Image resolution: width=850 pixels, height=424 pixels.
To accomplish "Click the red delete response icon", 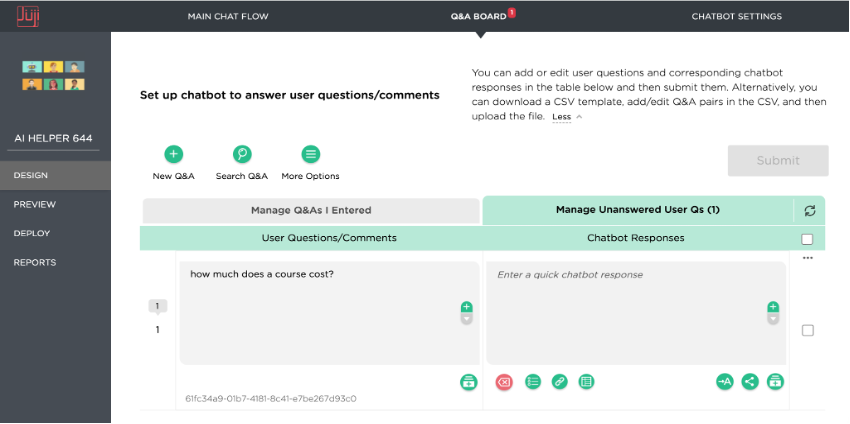I will (504, 382).
